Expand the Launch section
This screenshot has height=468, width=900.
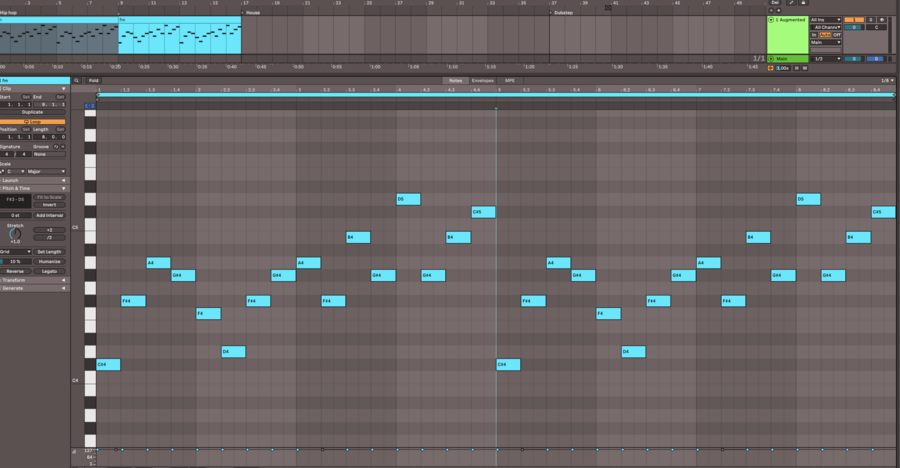point(33,180)
